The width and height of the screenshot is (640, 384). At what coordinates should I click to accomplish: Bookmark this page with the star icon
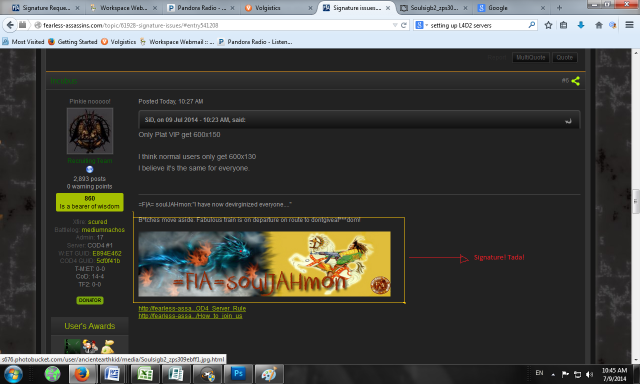pyautogui.click(x=548, y=25)
